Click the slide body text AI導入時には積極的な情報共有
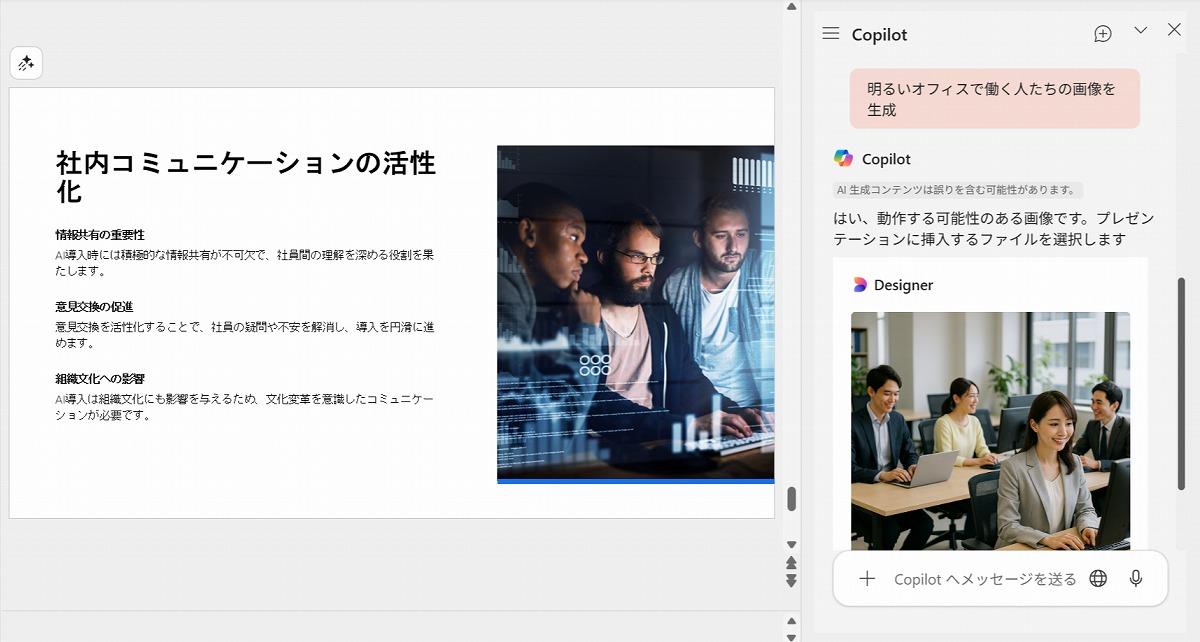The image size is (1200, 642). (x=245, y=263)
